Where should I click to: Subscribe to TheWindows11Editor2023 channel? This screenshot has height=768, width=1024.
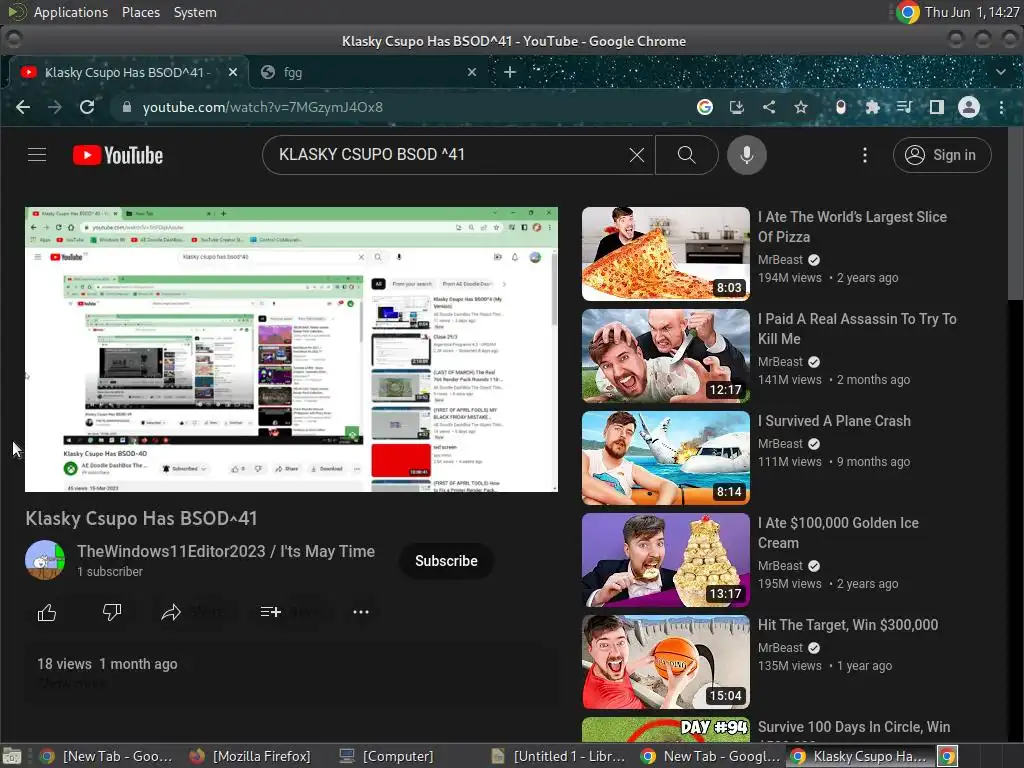click(x=446, y=561)
